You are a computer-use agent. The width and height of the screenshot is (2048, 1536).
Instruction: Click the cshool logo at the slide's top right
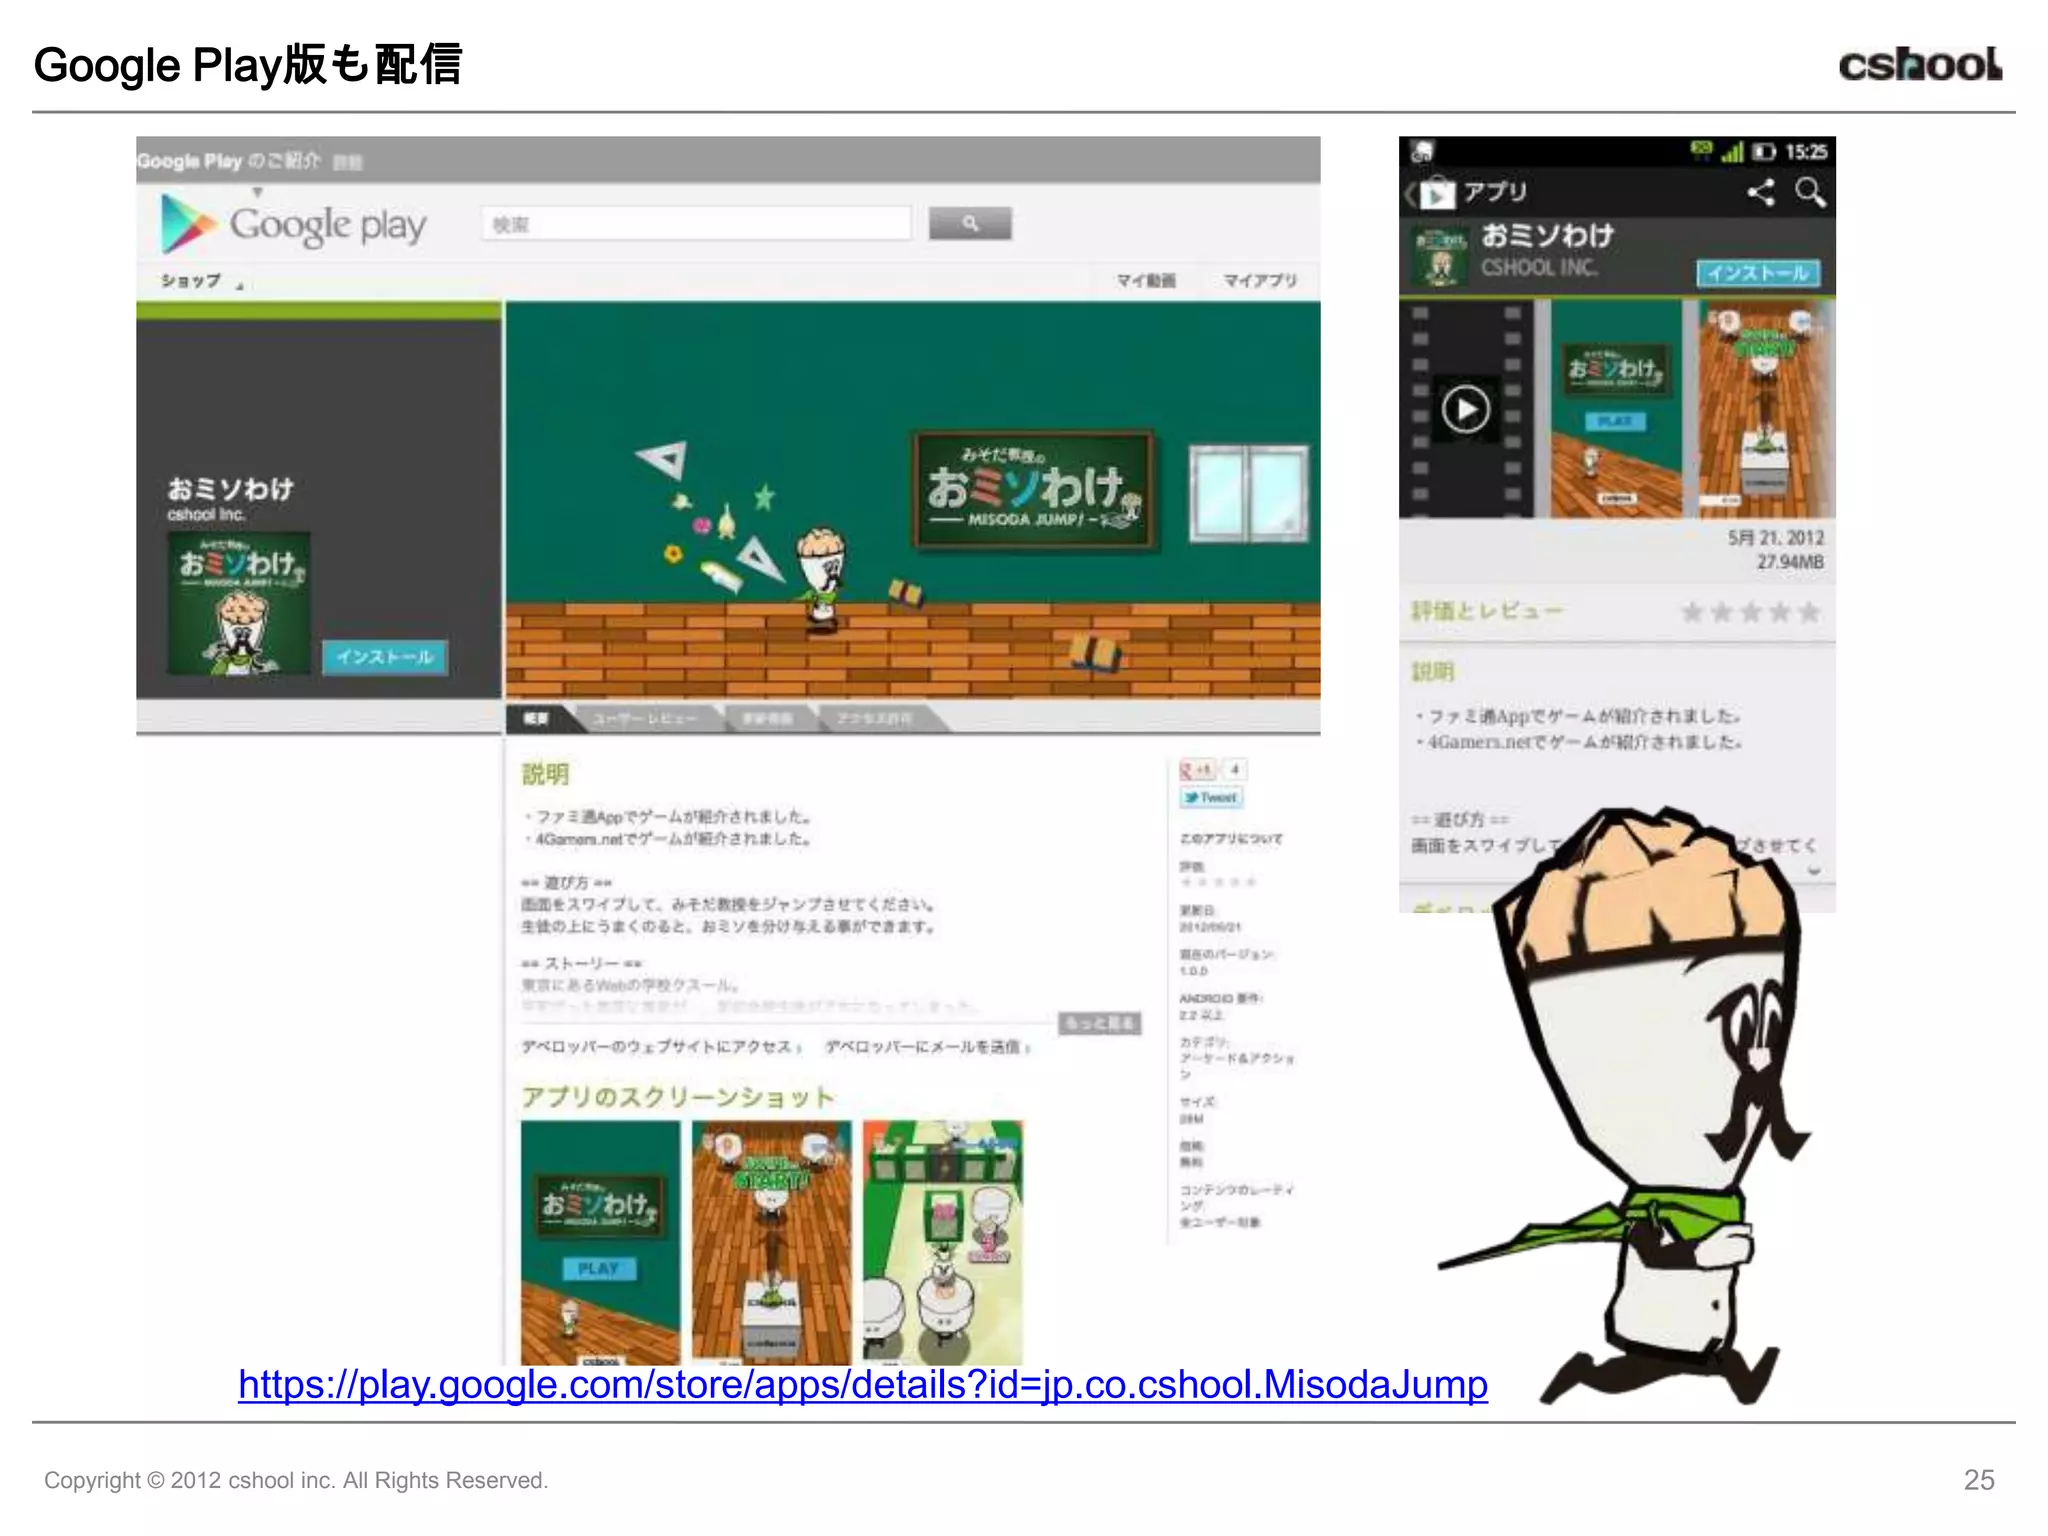(1921, 64)
